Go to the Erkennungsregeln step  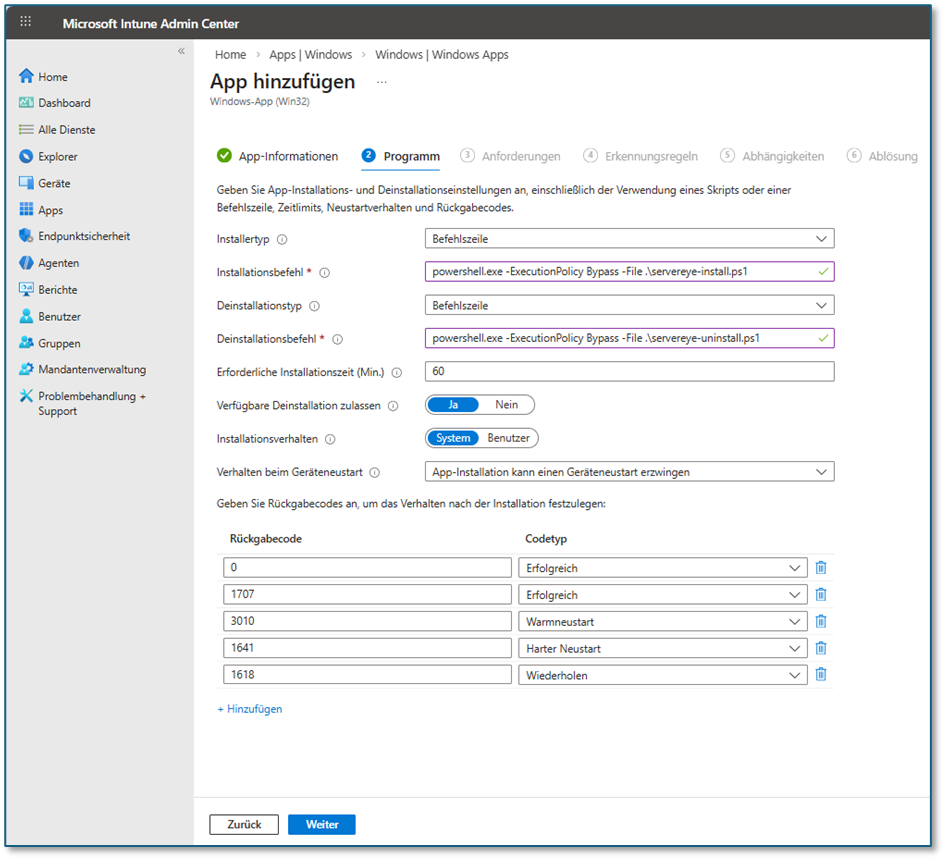(x=640, y=156)
